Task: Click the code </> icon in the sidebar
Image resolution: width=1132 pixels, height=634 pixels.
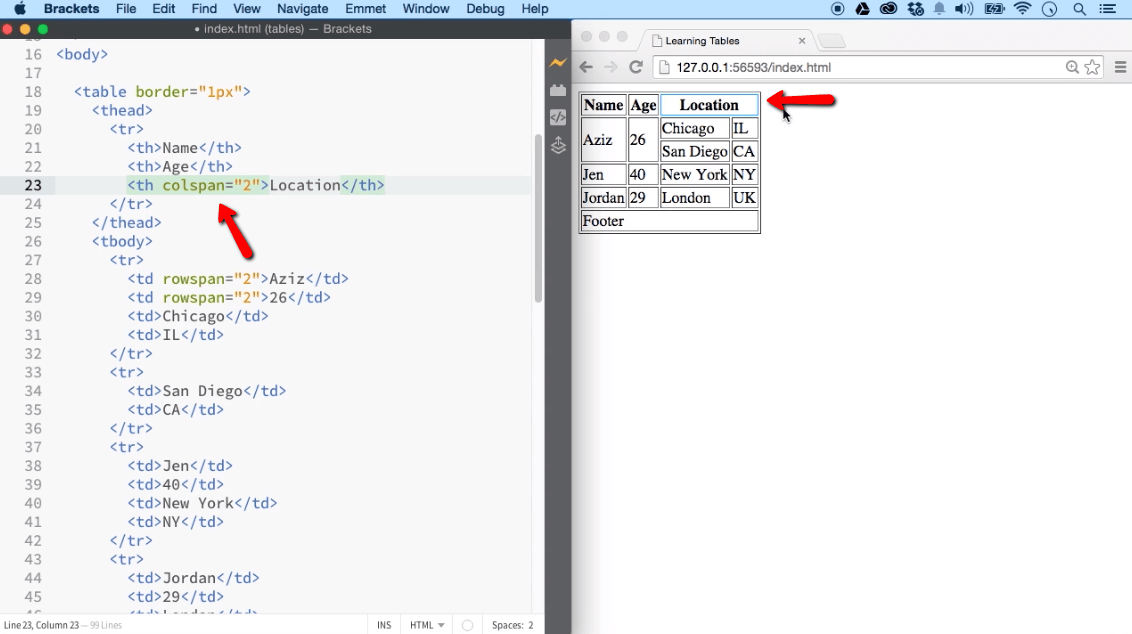Action: click(x=557, y=117)
